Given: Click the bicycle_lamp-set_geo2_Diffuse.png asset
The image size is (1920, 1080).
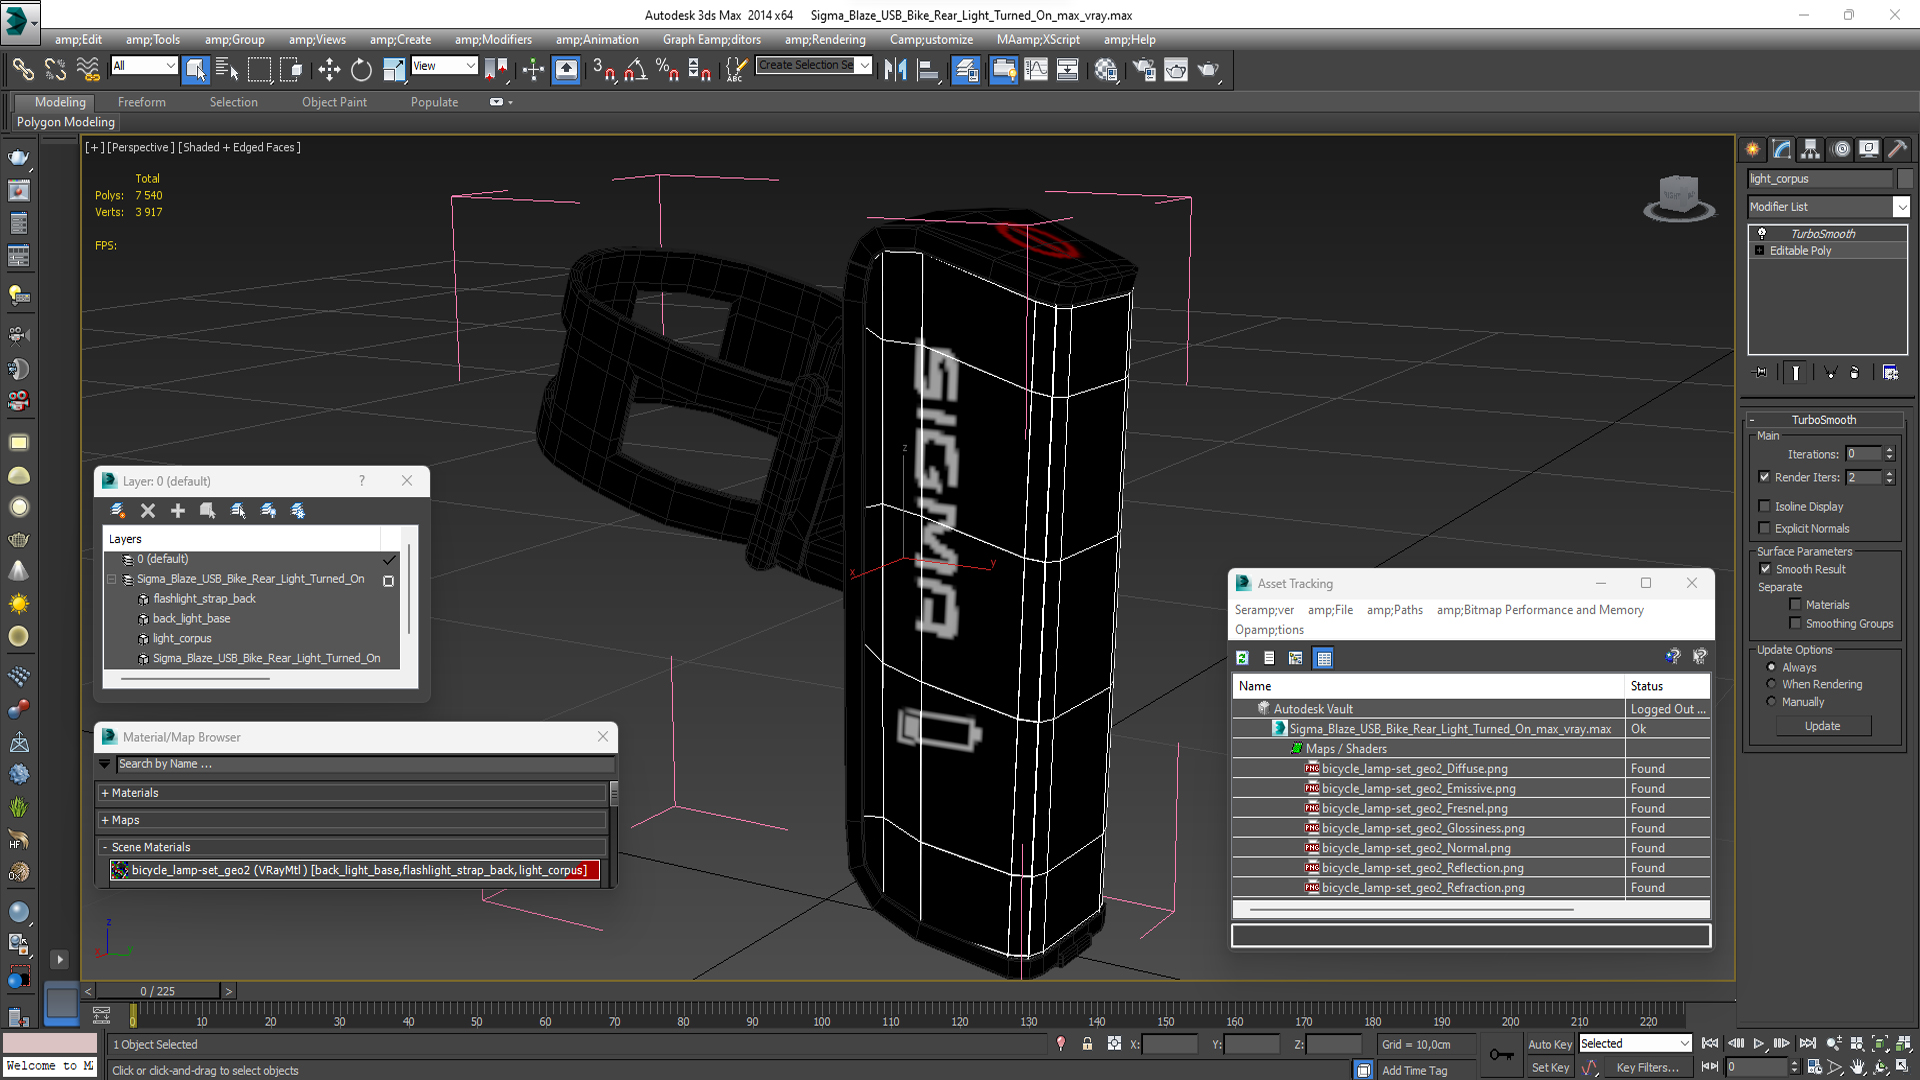Looking at the screenshot, I should point(1412,767).
